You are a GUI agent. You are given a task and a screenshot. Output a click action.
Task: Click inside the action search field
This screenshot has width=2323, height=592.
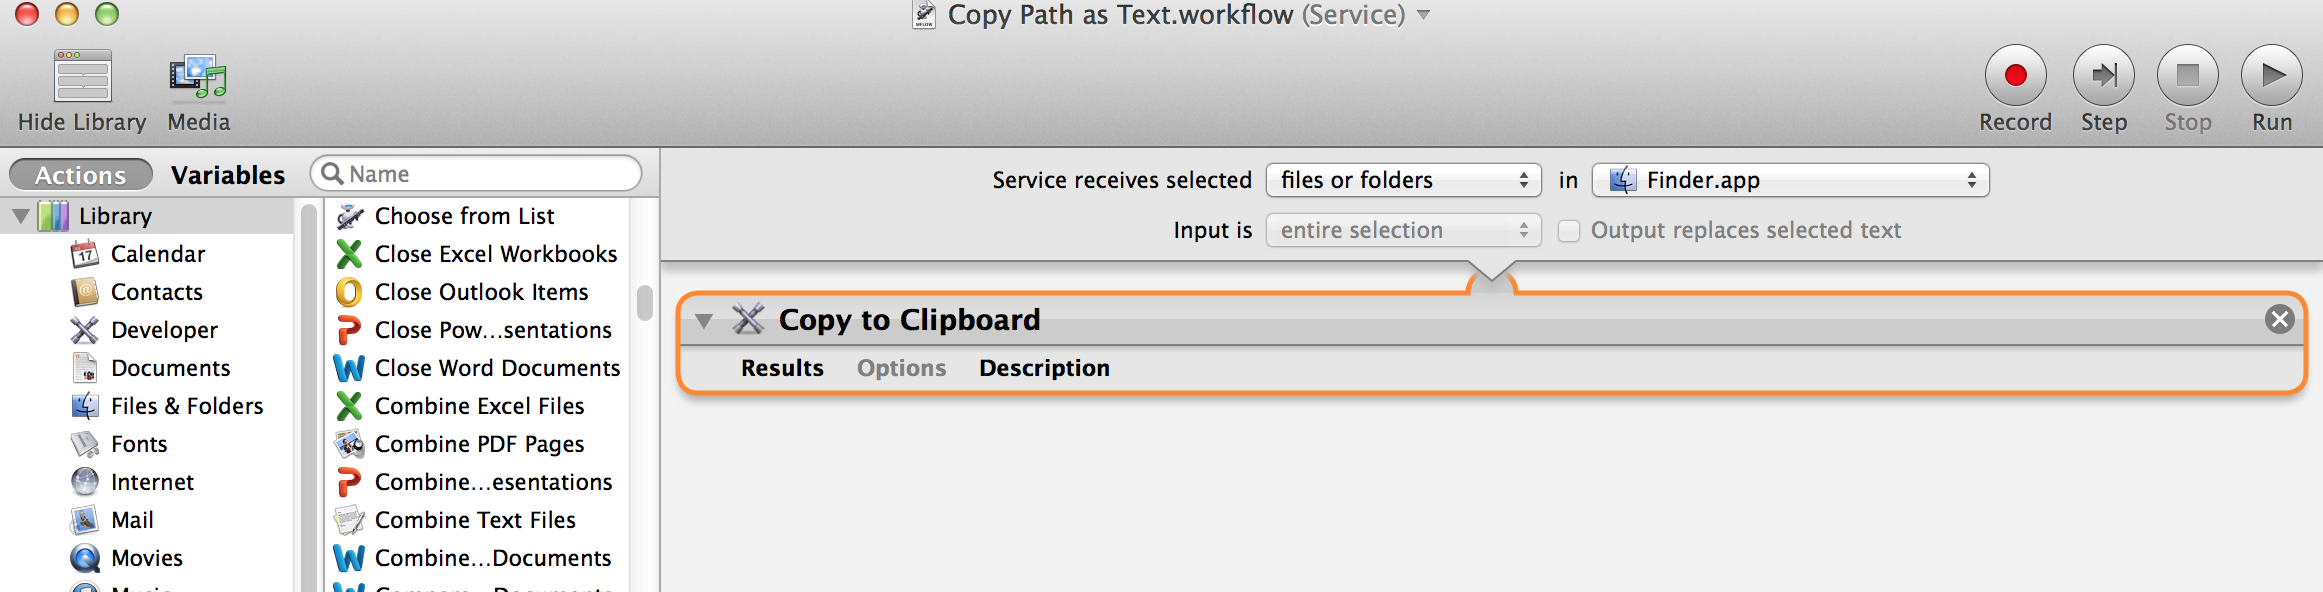coord(480,173)
